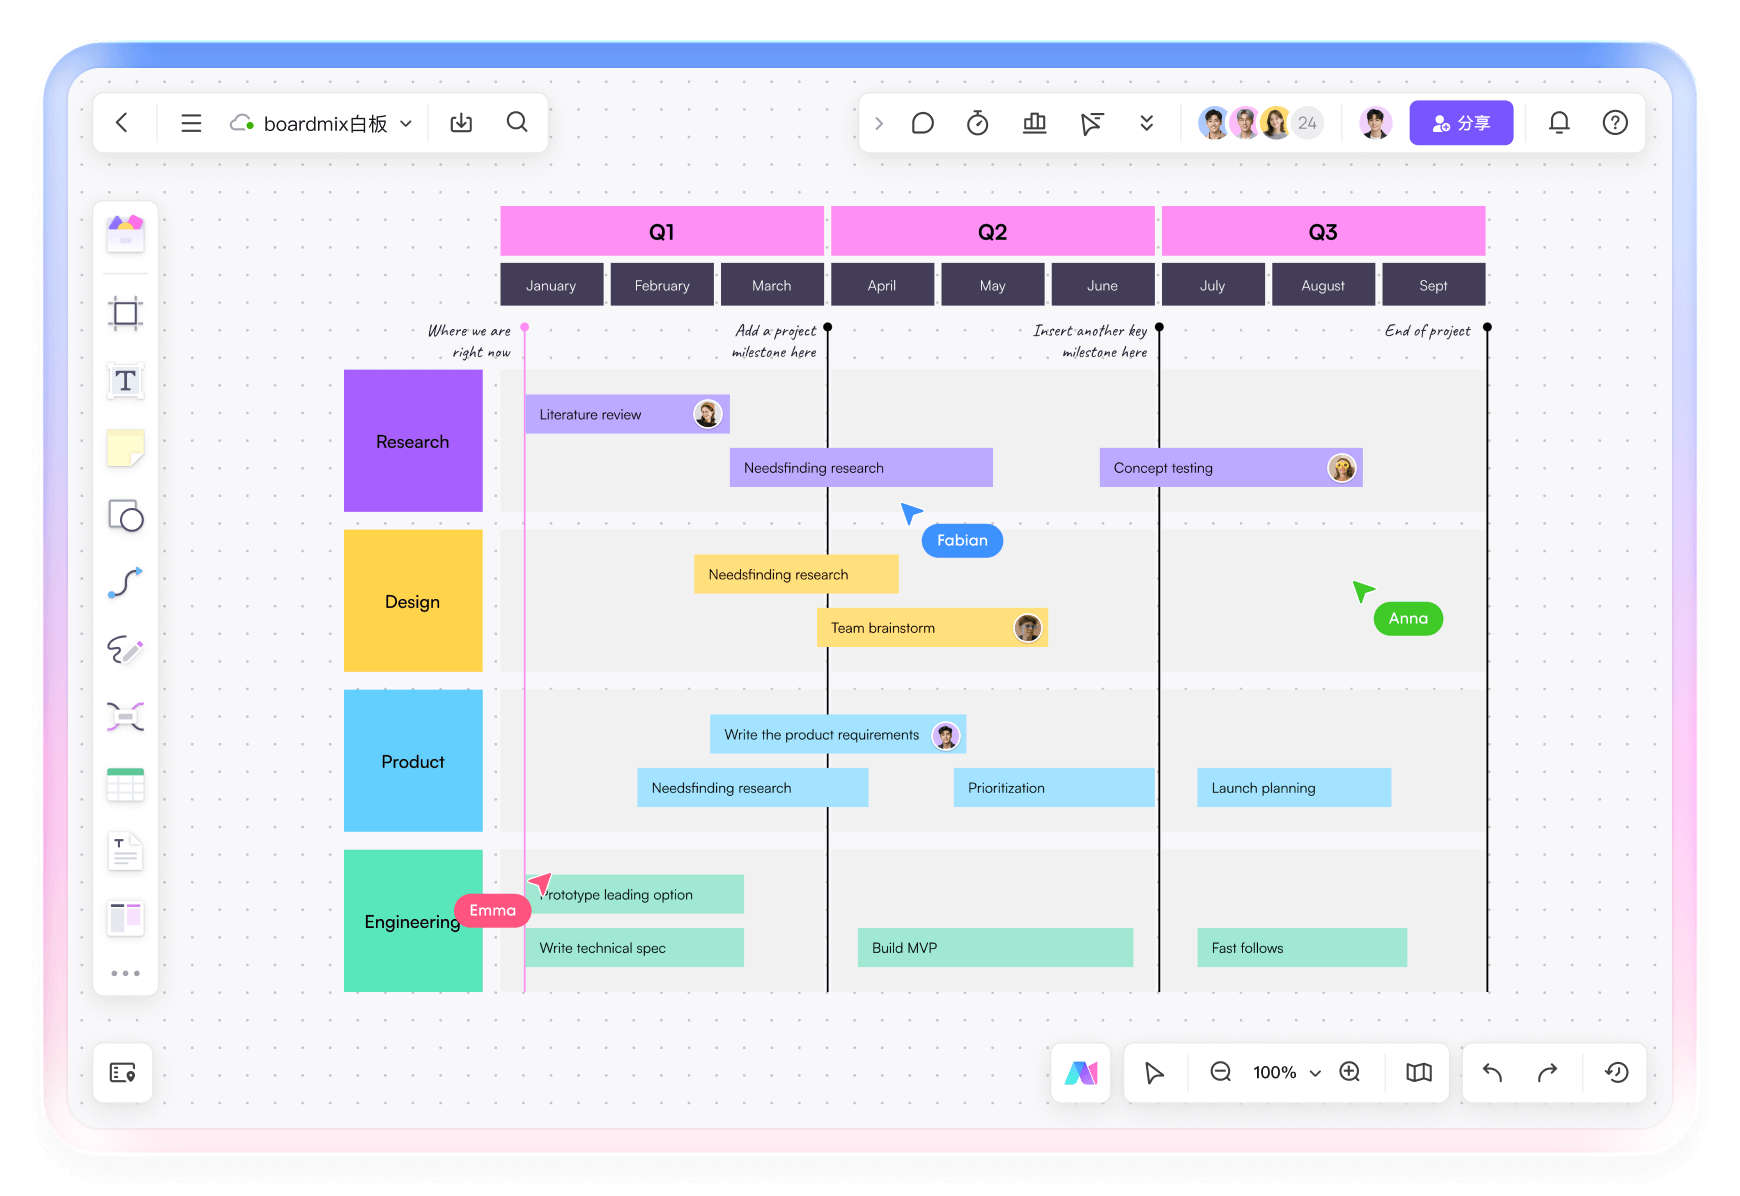Image resolution: width=1740 pixels, height=1196 pixels.
Task: Select the Pen drawing tool
Action: (125, 650)
